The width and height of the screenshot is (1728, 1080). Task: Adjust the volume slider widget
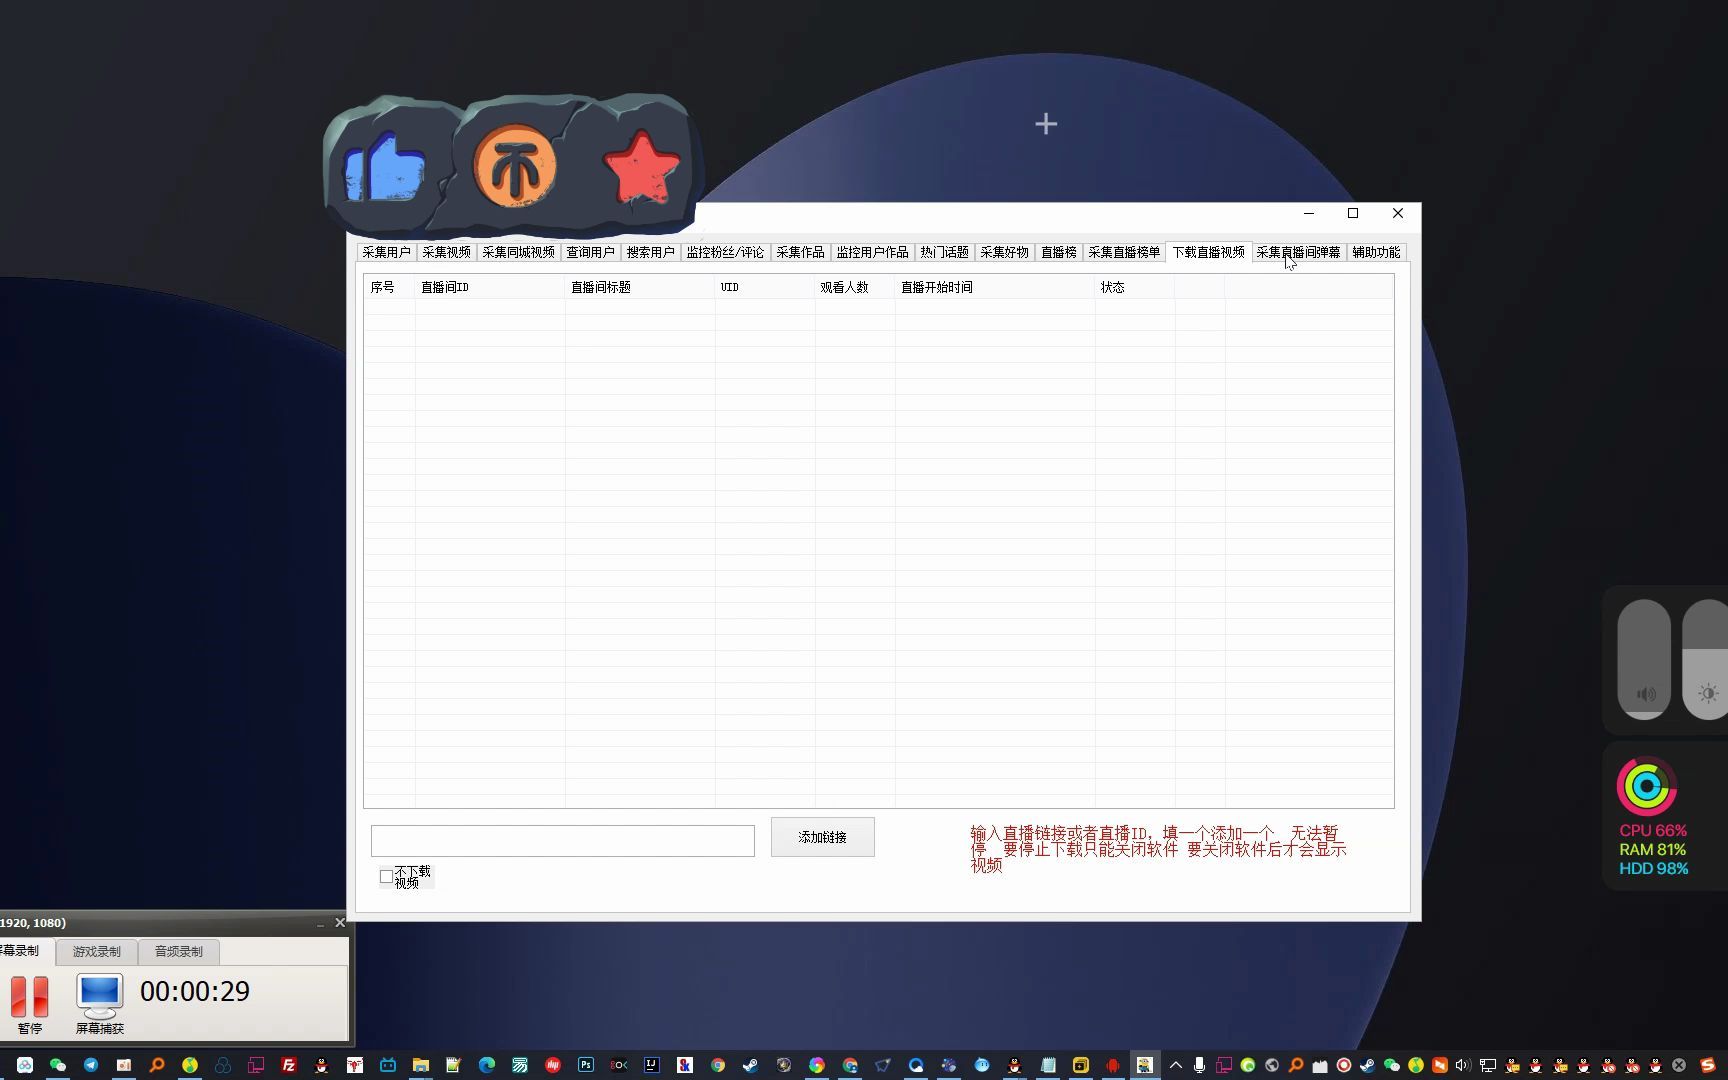coord(1644,659)
